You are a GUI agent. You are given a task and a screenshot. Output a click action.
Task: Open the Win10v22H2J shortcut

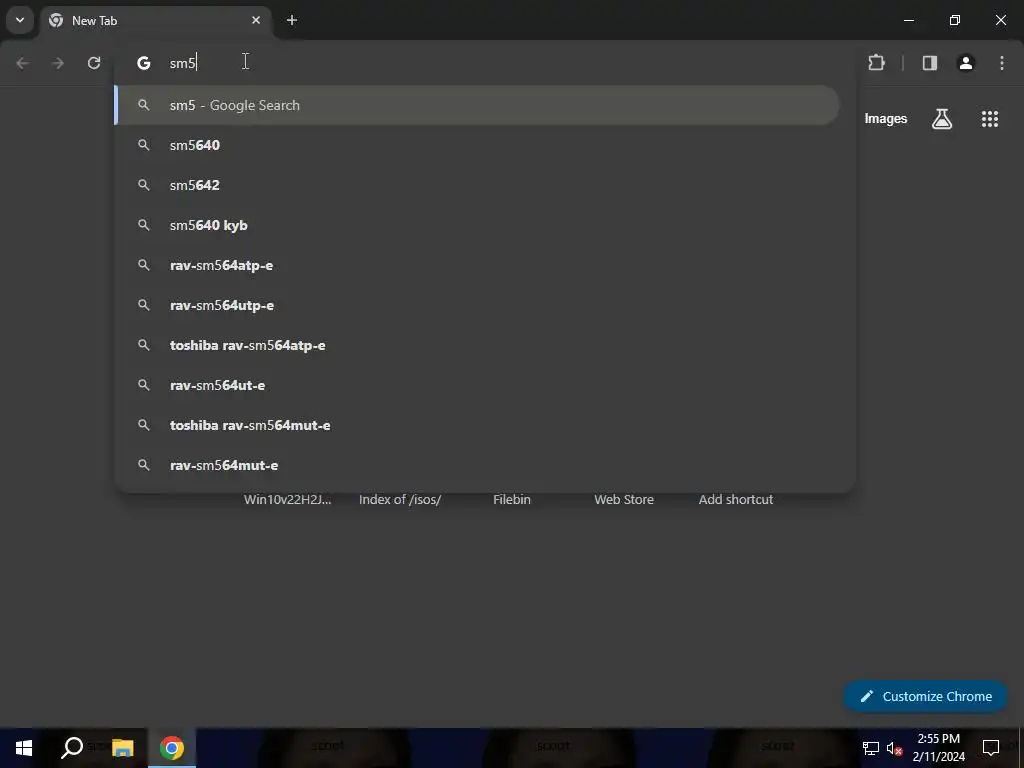click(x=287, y=500)
